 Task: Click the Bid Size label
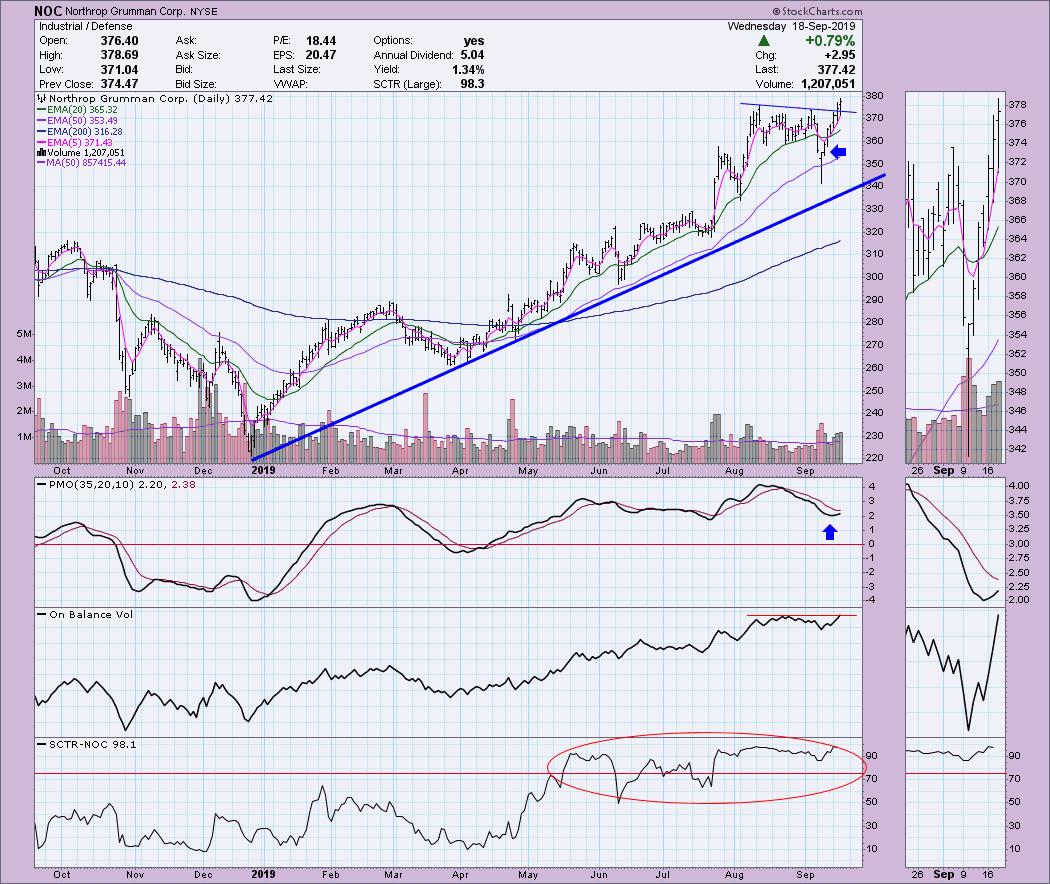[196, 84]
